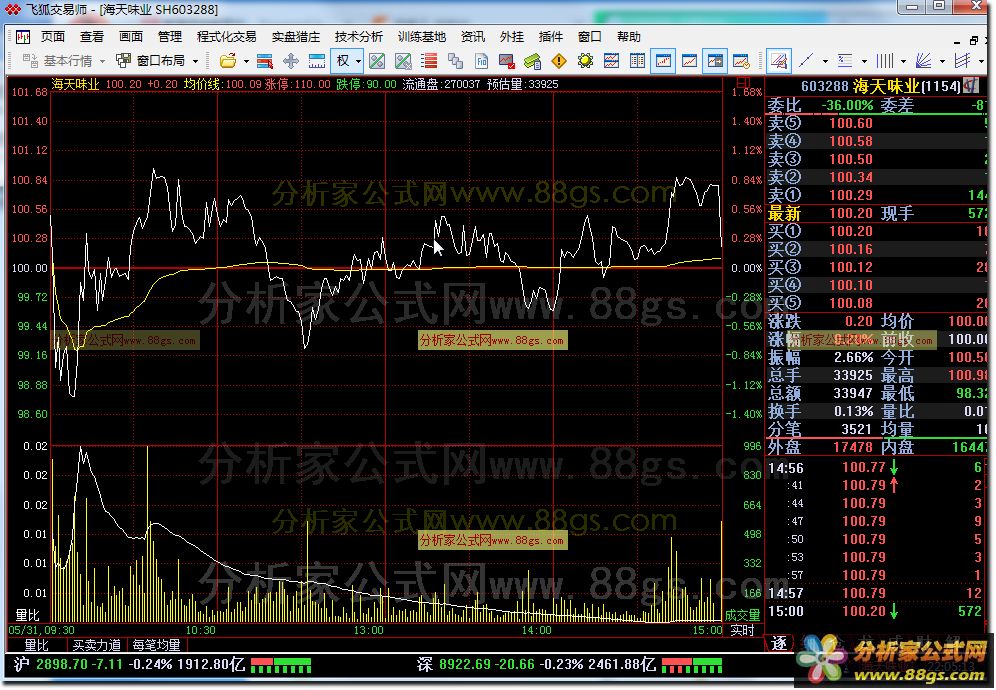The image size is (996, 690).
Task: Select the vertical cycle lines tool
Action: (x=884, y=61)
